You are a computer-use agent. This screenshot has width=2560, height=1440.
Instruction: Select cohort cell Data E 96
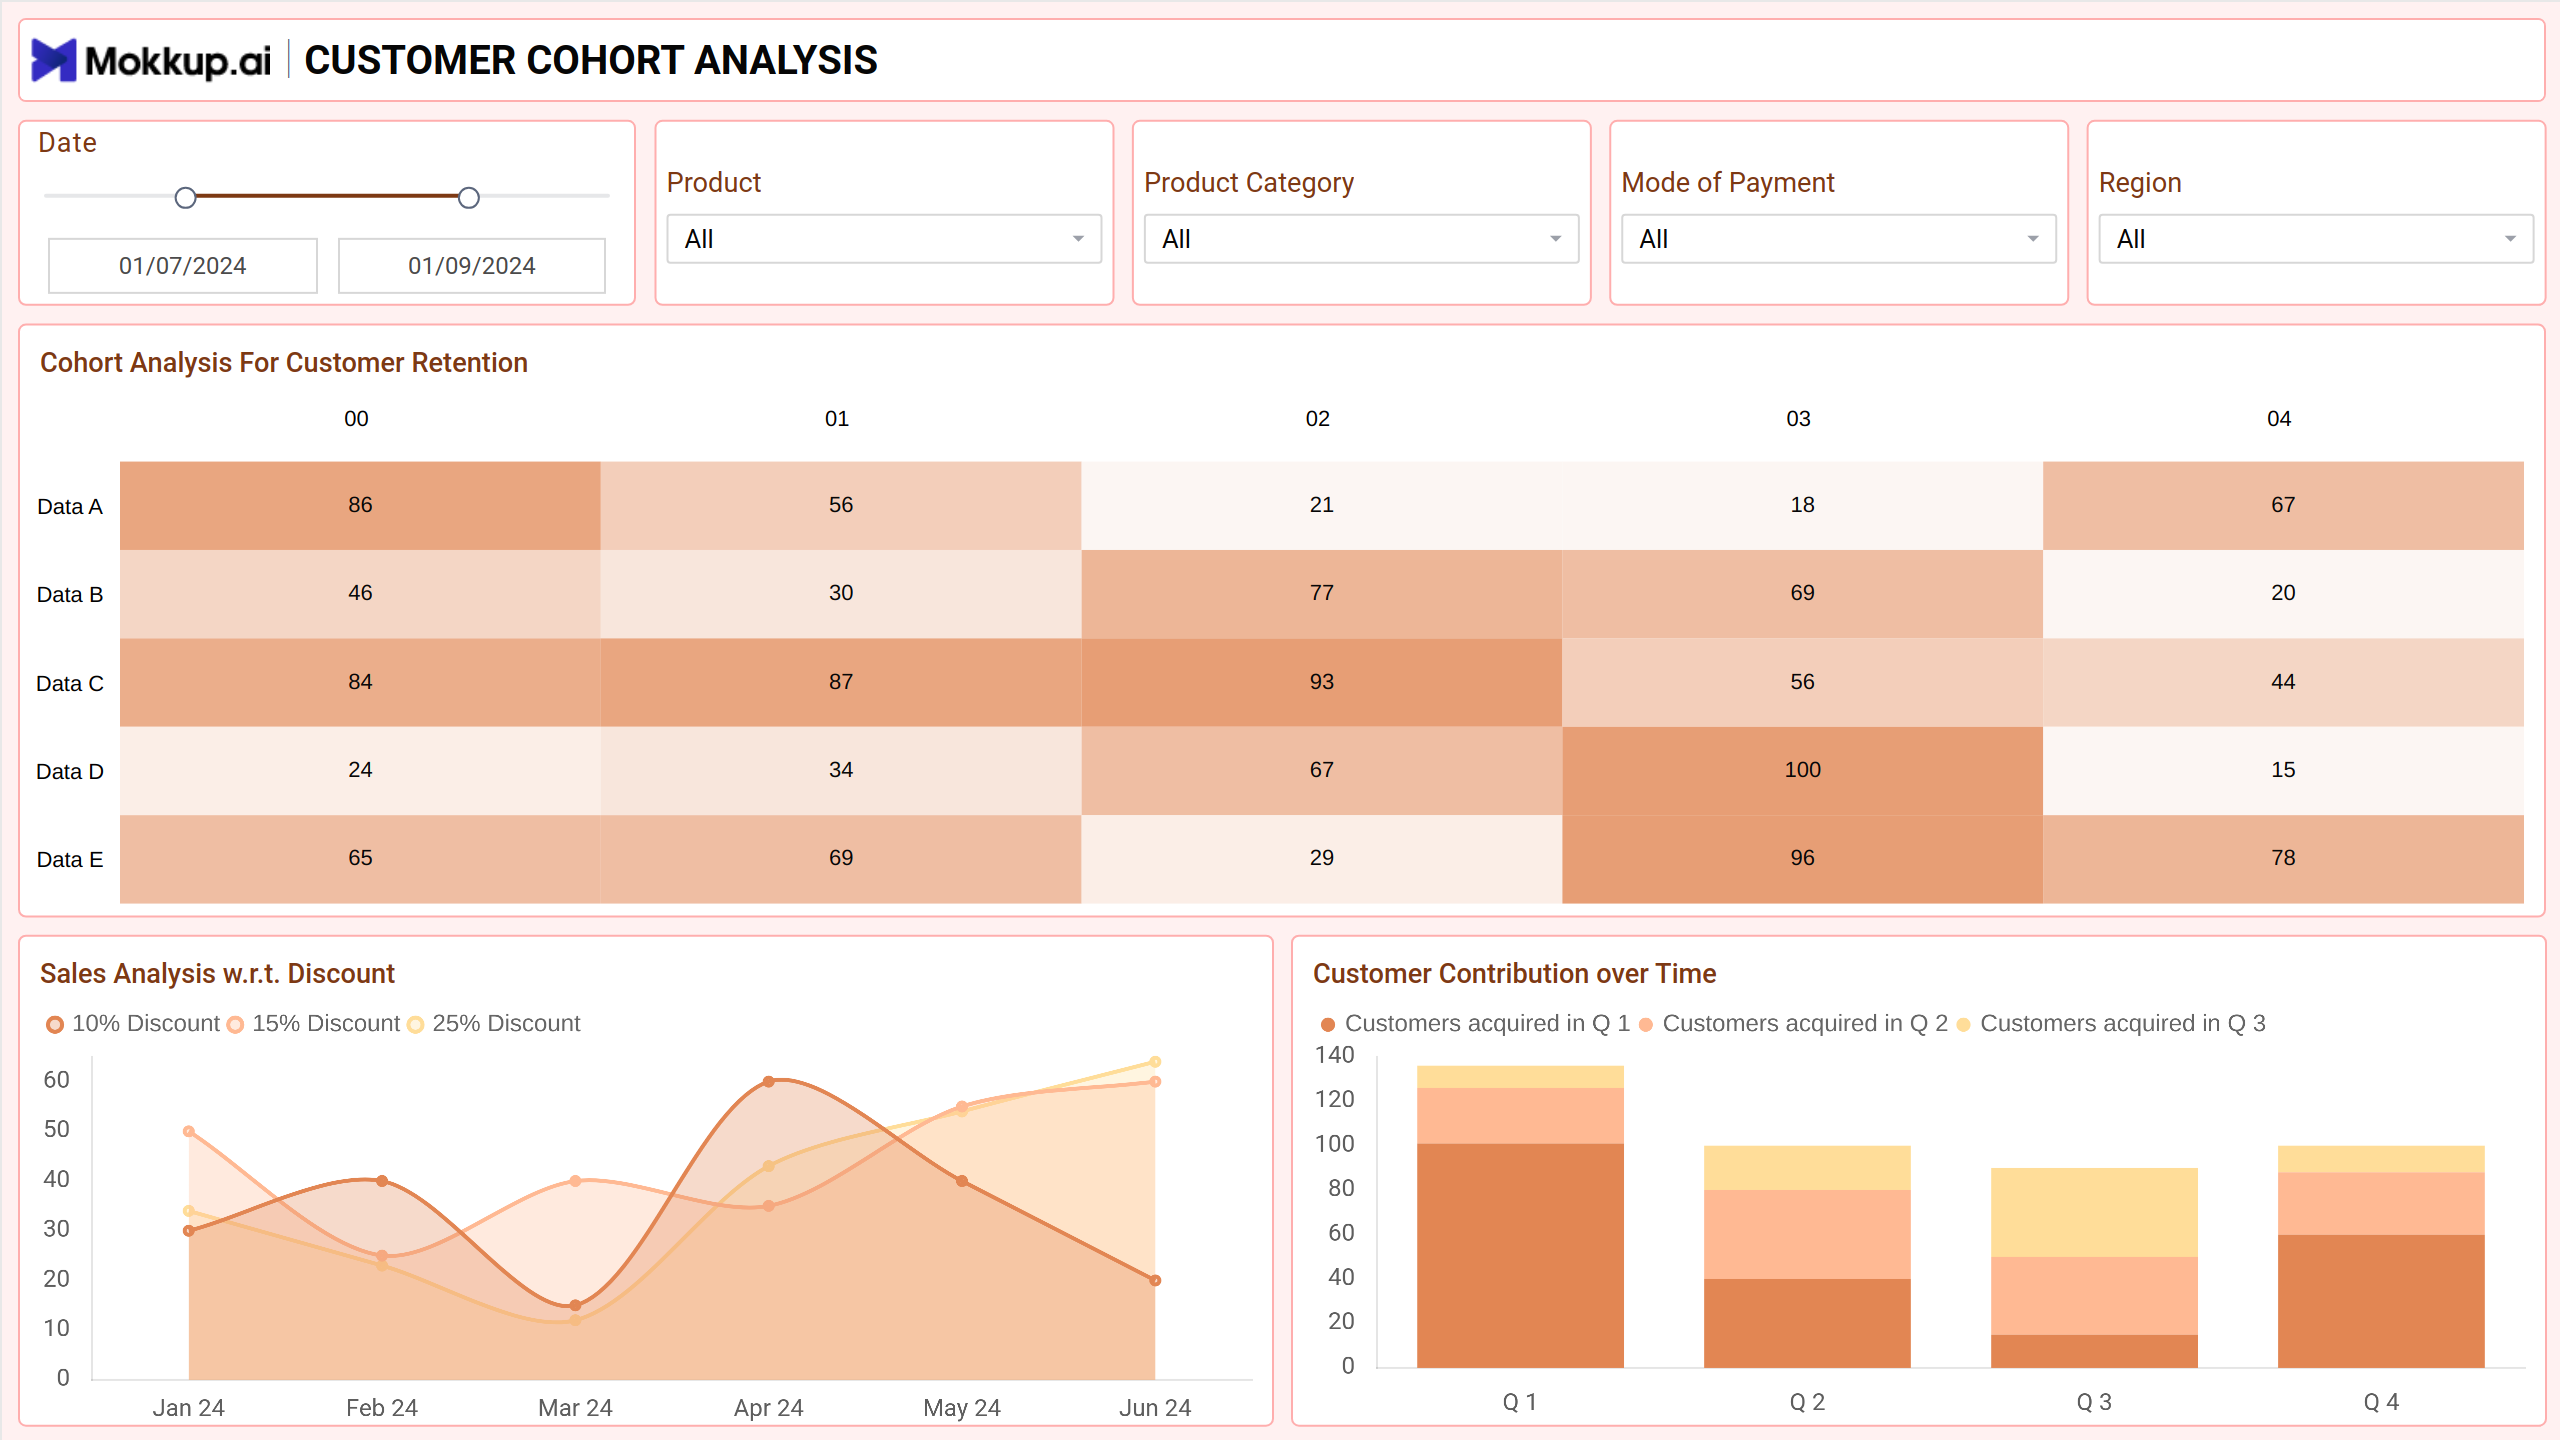tap(1802, 858)
